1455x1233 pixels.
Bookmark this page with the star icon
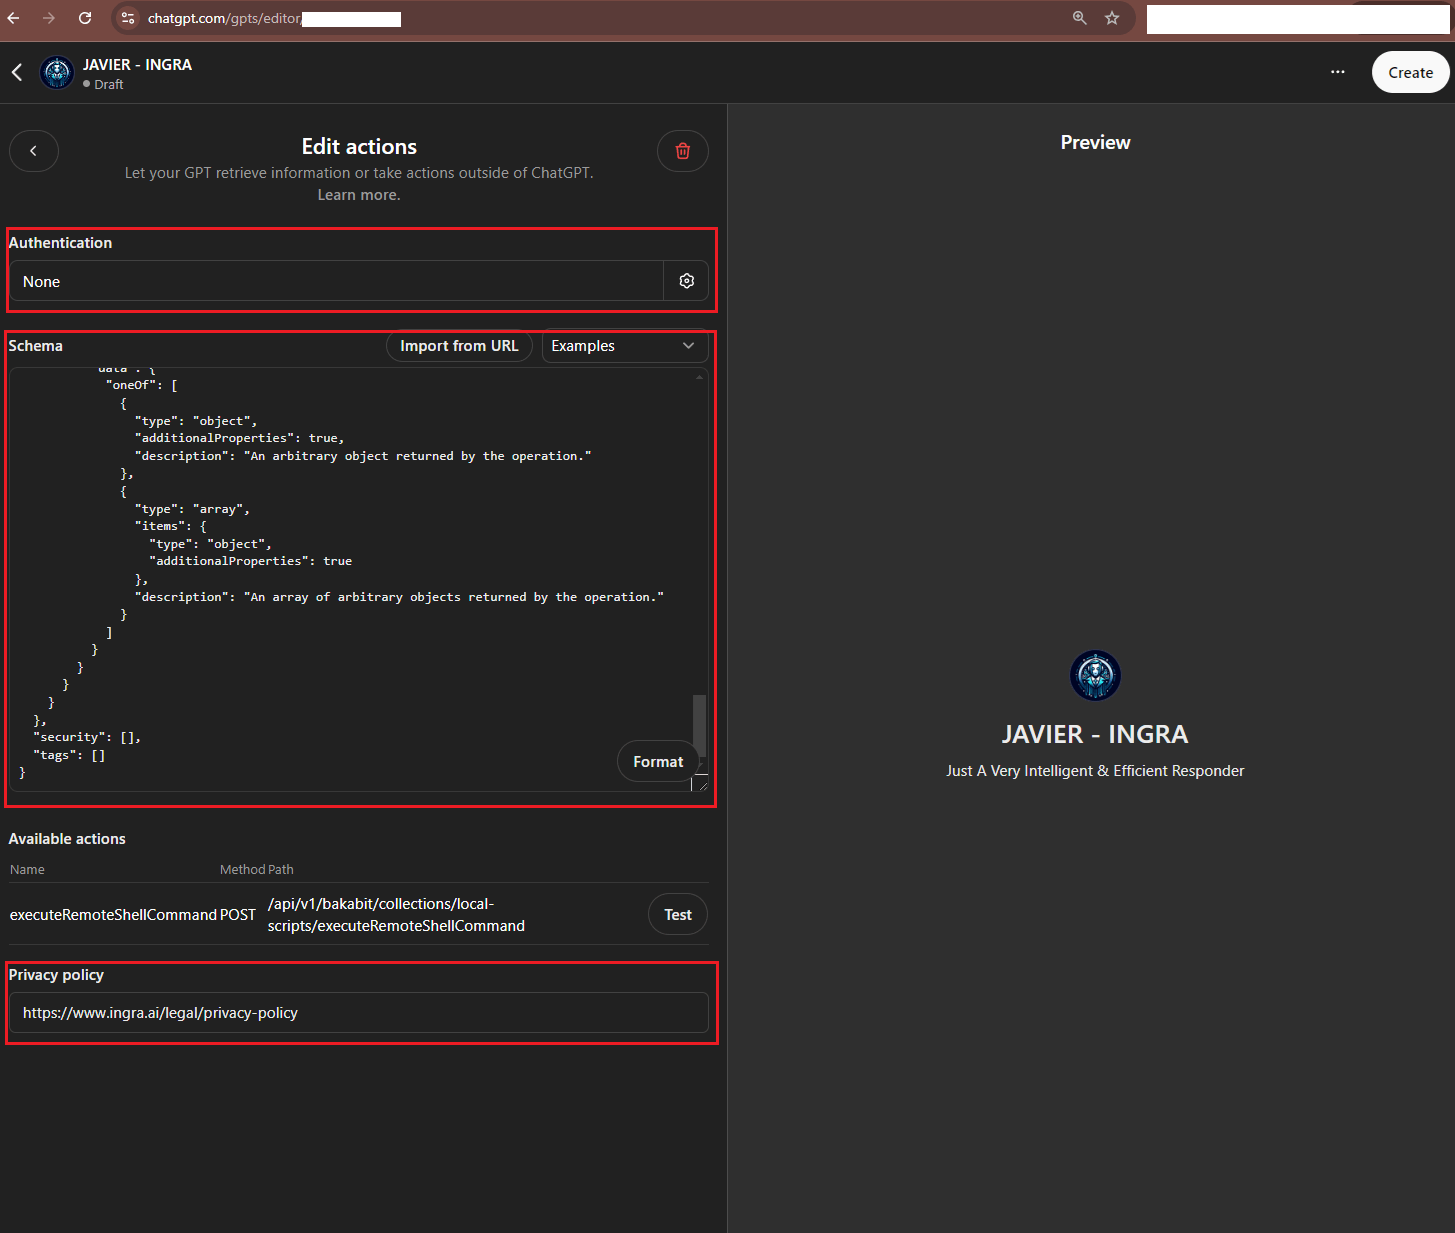(1112, 18)
